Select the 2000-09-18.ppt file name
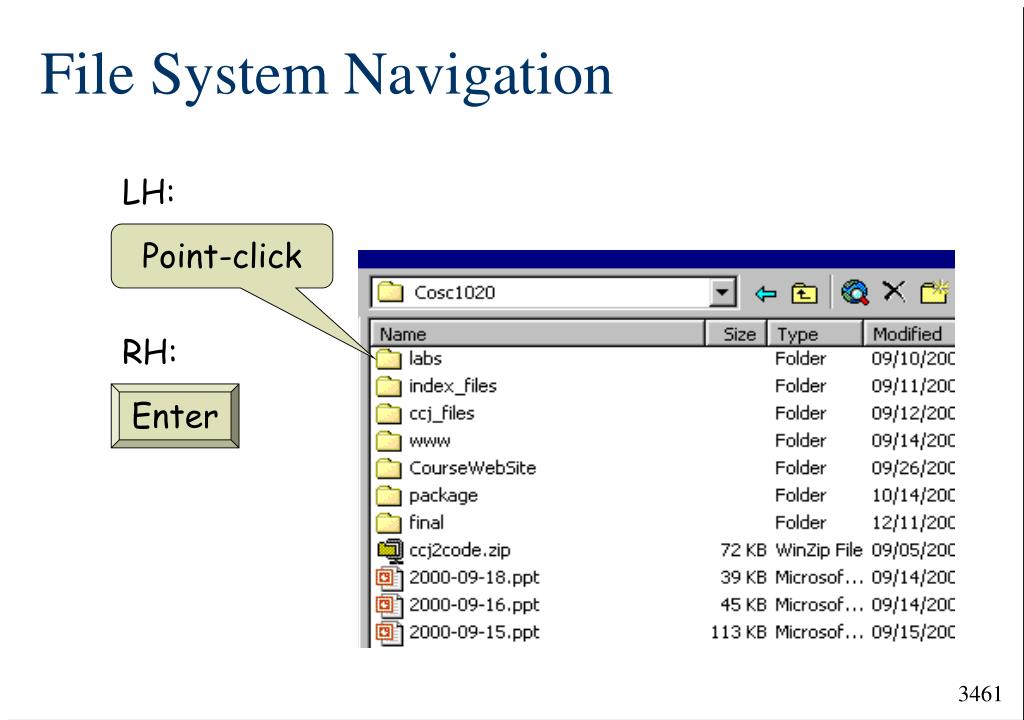This screenshot has height=720, width=1024. coord(474,578)
